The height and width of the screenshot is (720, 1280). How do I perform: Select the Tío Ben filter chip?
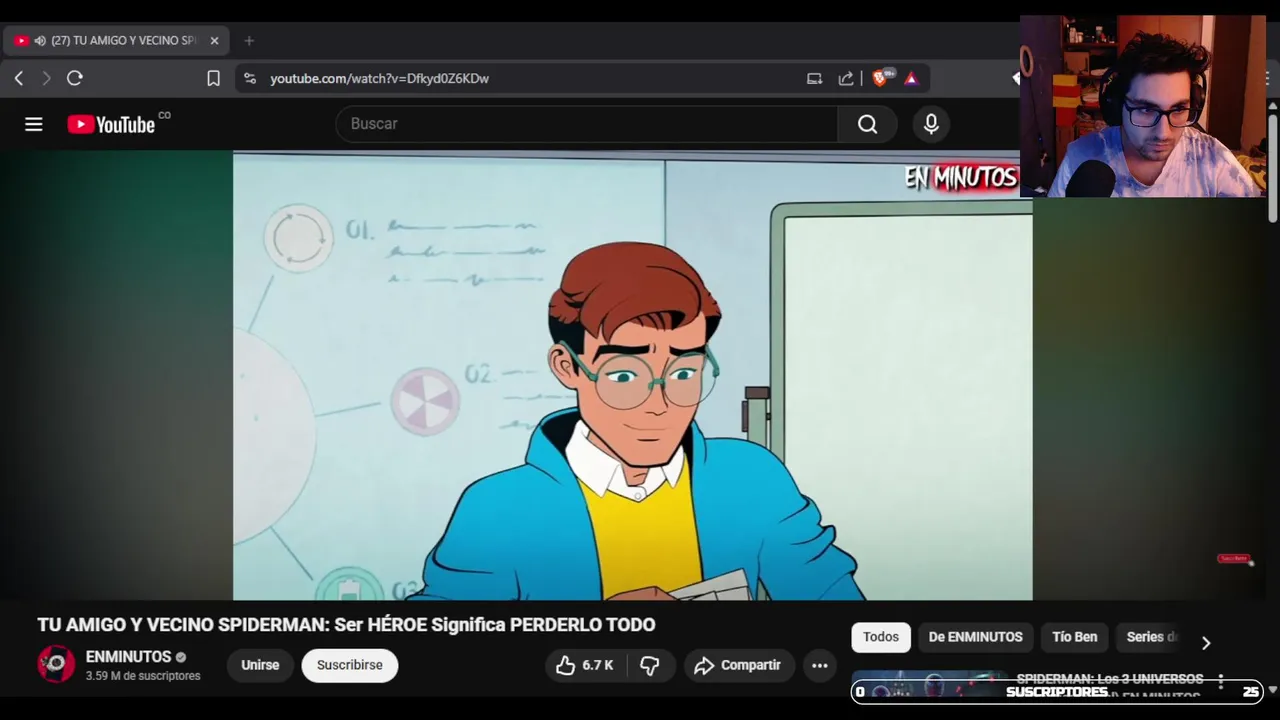[1075, 637]
